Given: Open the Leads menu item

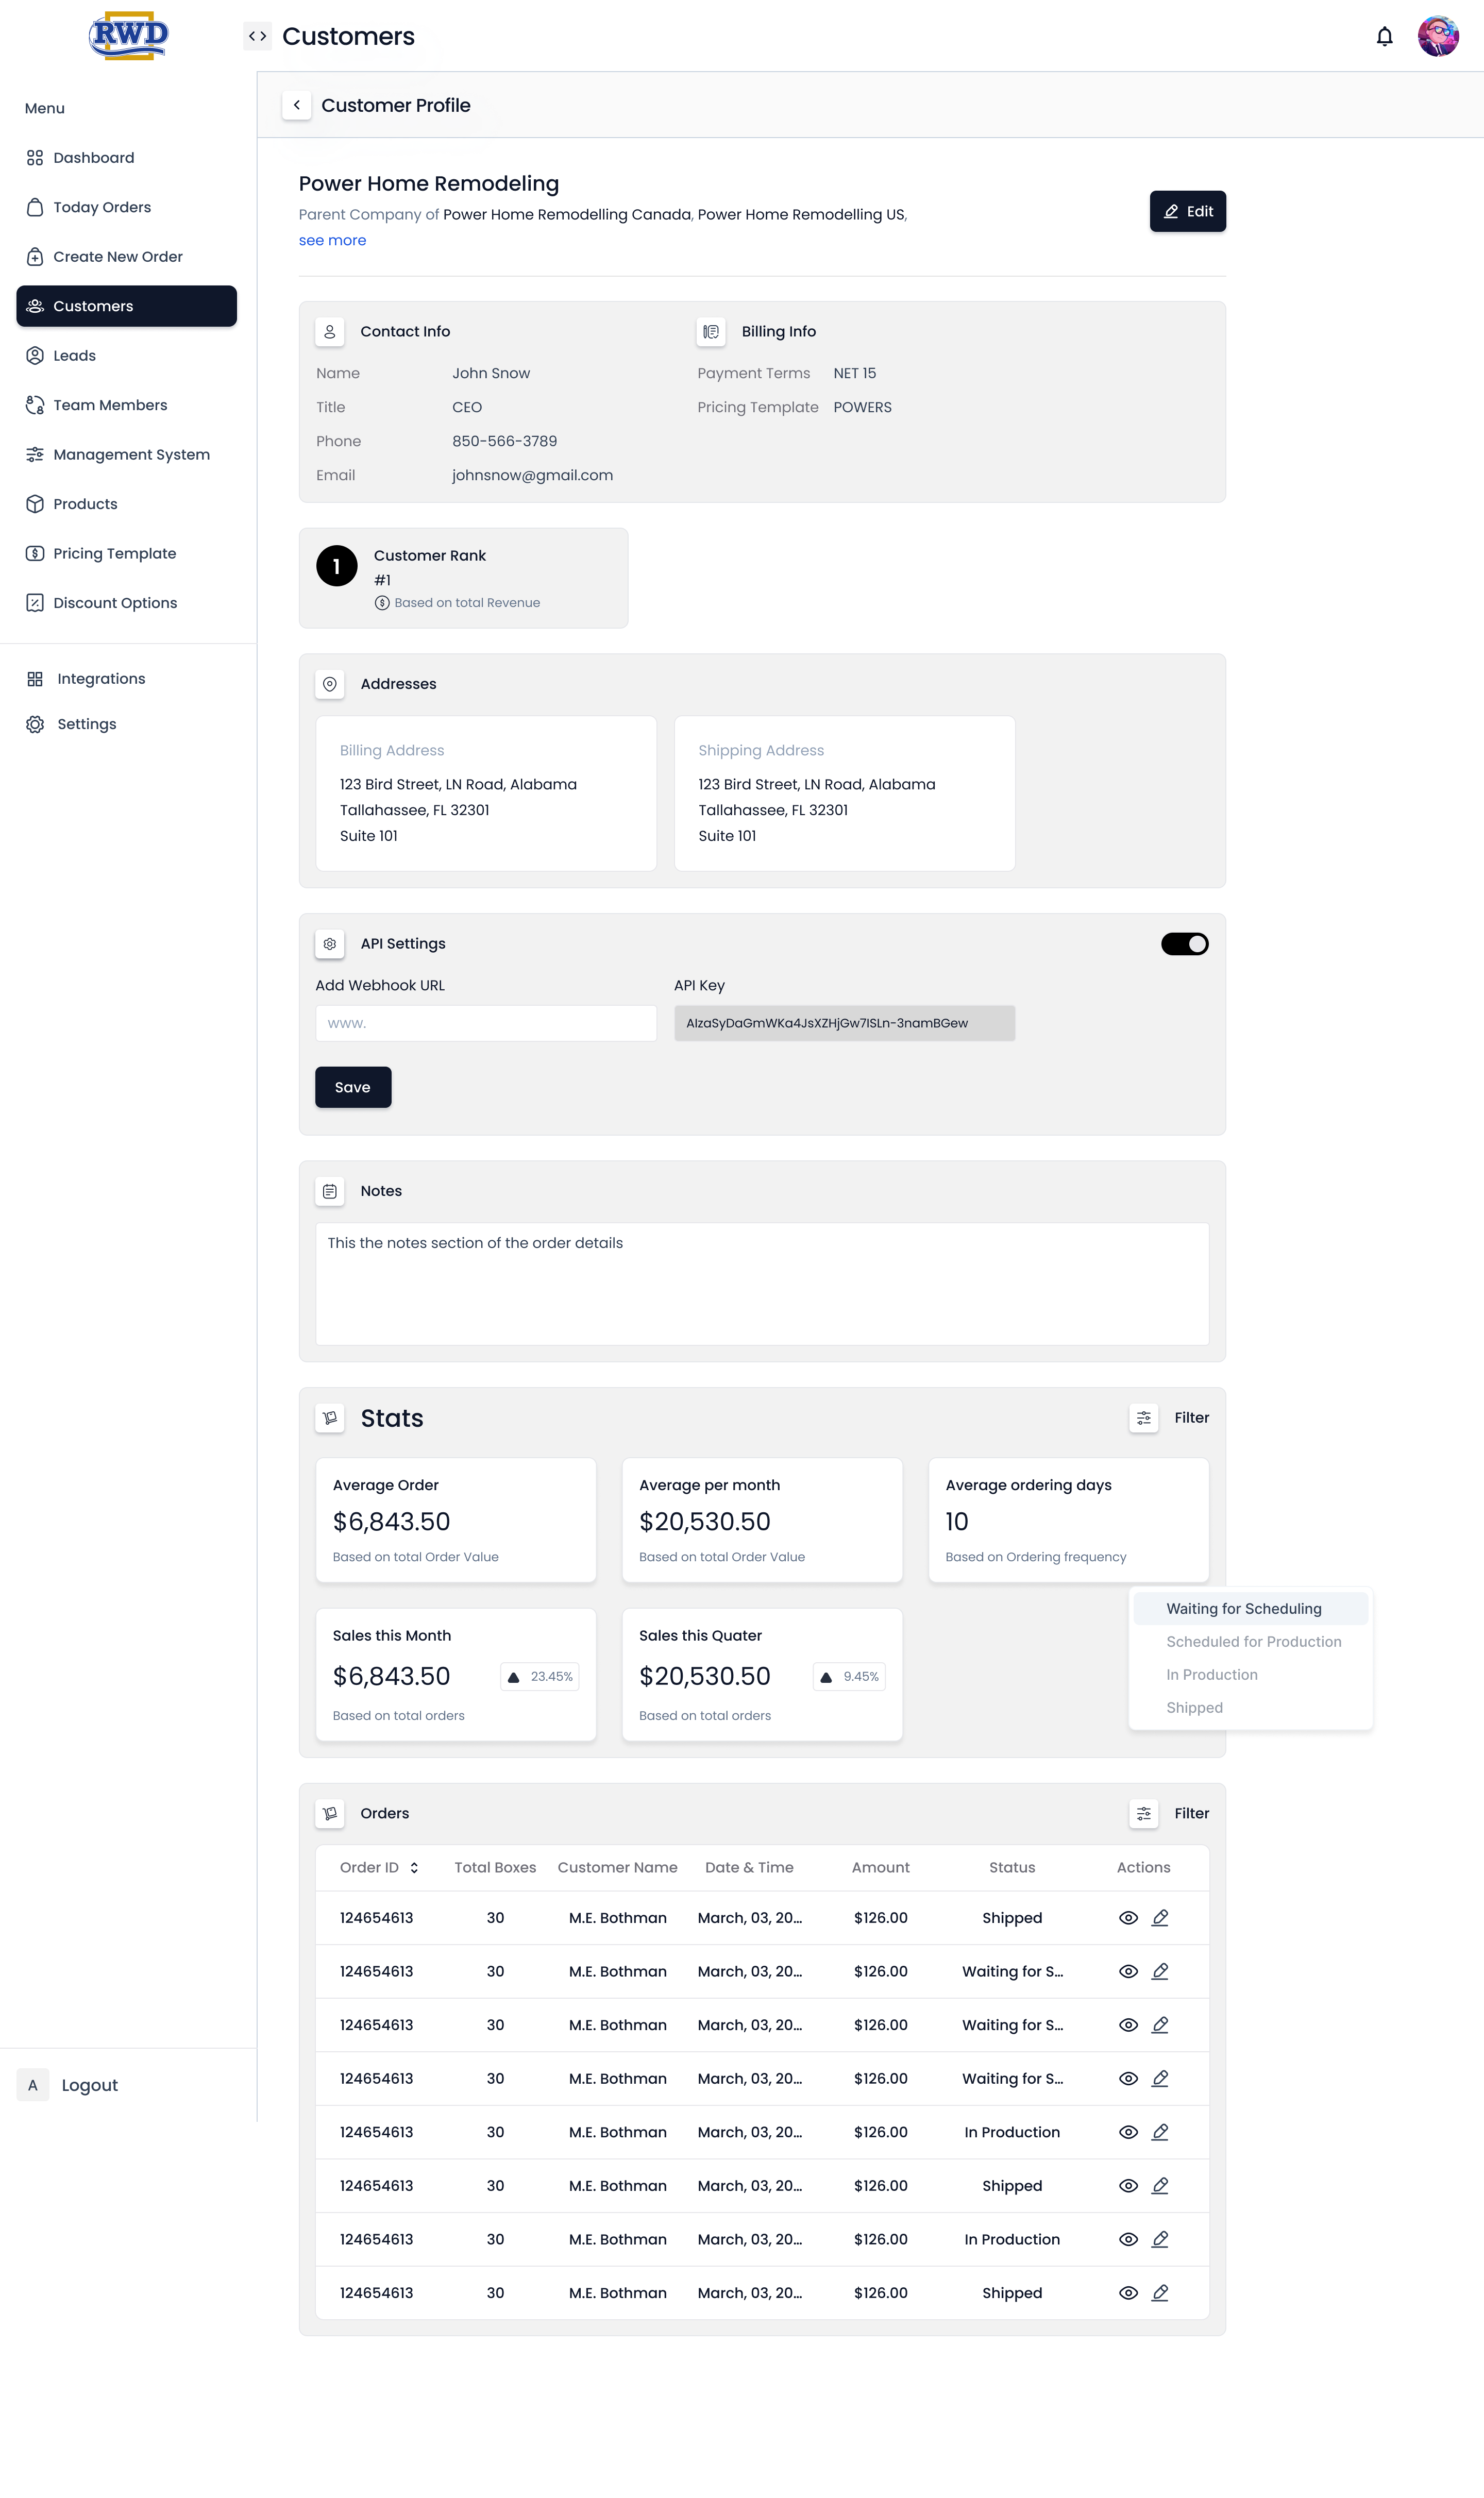Looking at the screenshot, I should pyautogui.click(x=126, y=355).
